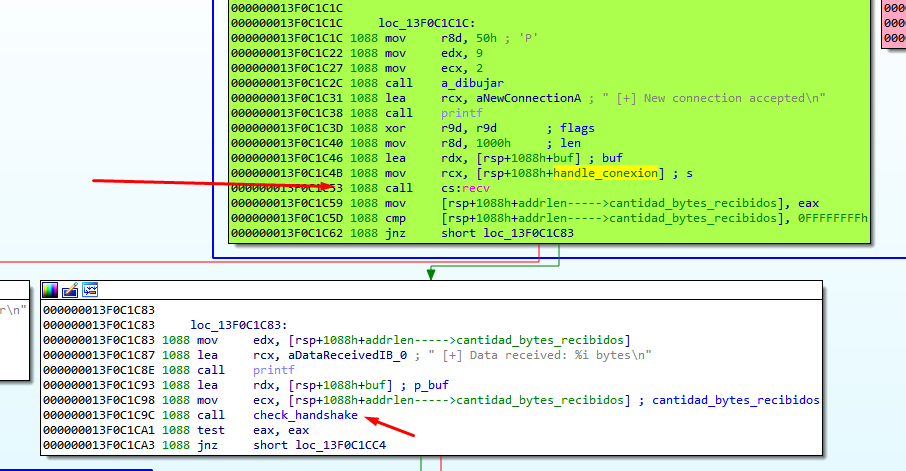This screenshot has width=906, height=471.
Task: Click the check_handshake function call
Action: (305, 415)
